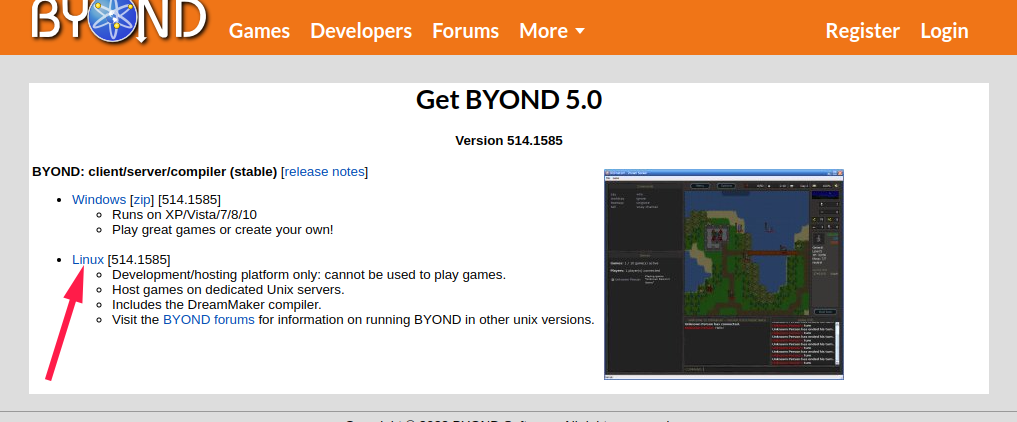Select the Version 514.1585 text
The height and width of the screenshot is (422, 1017).
pos(508,141)
